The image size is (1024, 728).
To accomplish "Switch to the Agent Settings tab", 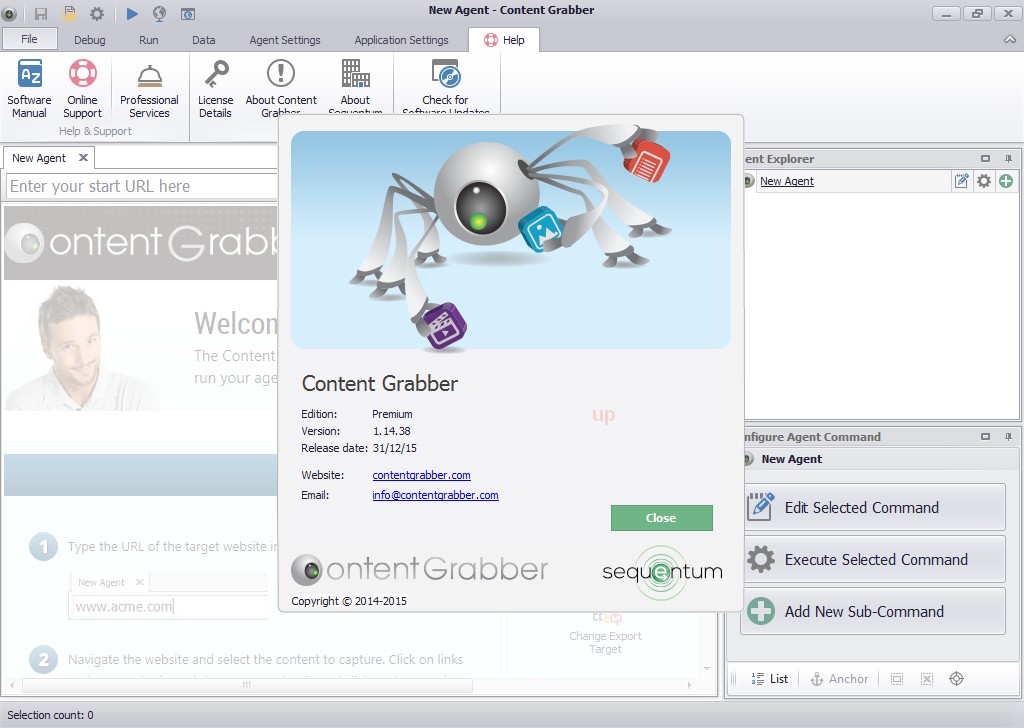I will 285,40.
